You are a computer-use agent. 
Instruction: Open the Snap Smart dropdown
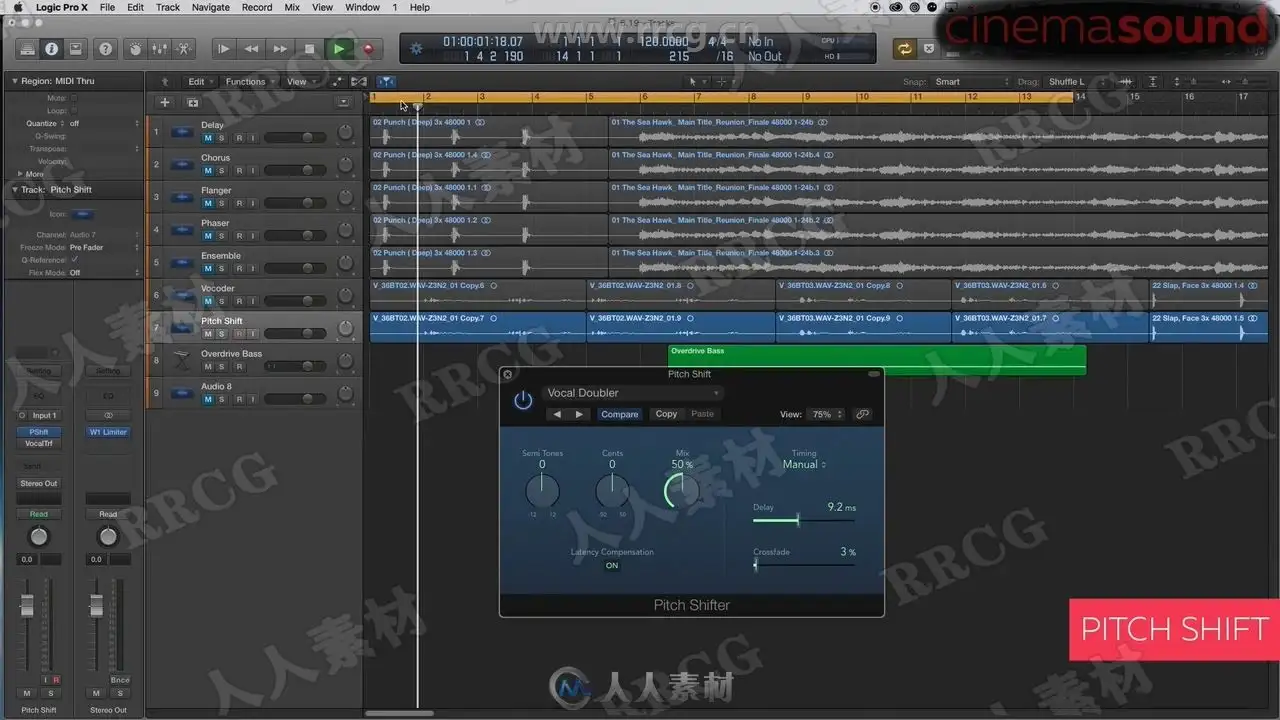click(972, 82)
